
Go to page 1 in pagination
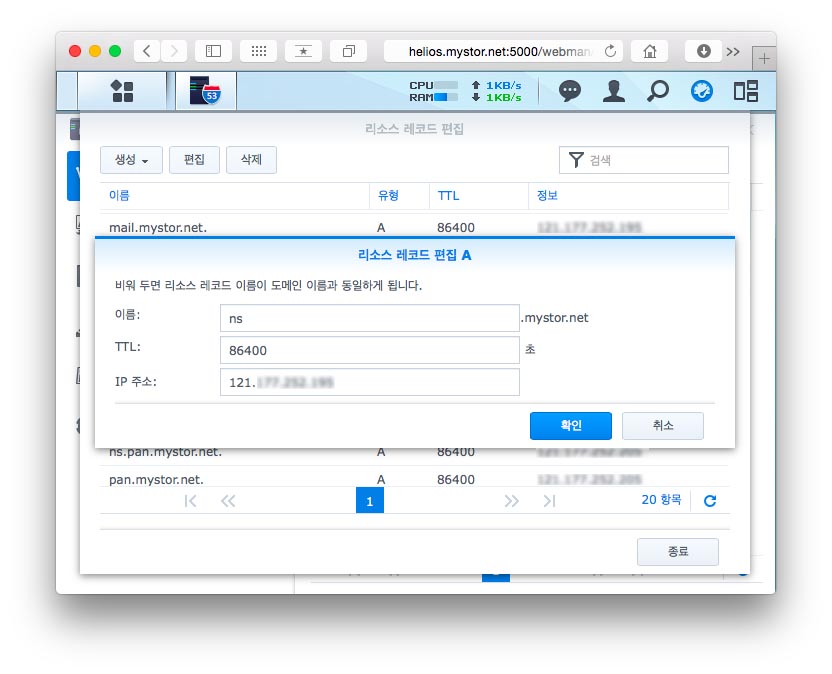point(369,501)
